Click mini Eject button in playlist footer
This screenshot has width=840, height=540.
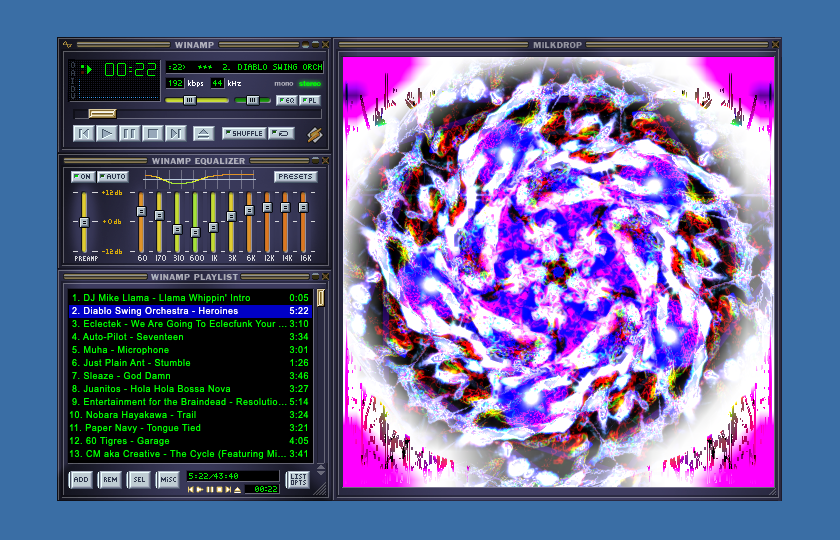[238, 490]
